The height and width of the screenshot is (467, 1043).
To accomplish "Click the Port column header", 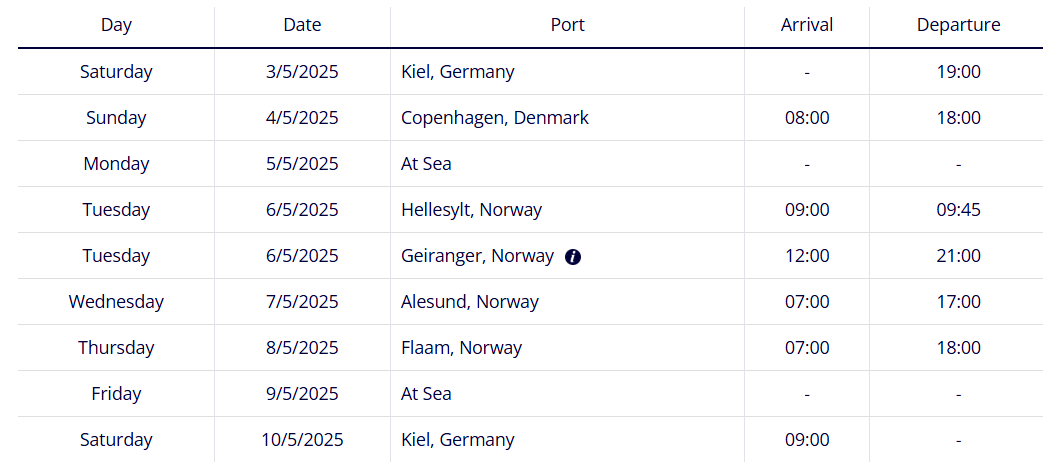I will tap(567, 25).
